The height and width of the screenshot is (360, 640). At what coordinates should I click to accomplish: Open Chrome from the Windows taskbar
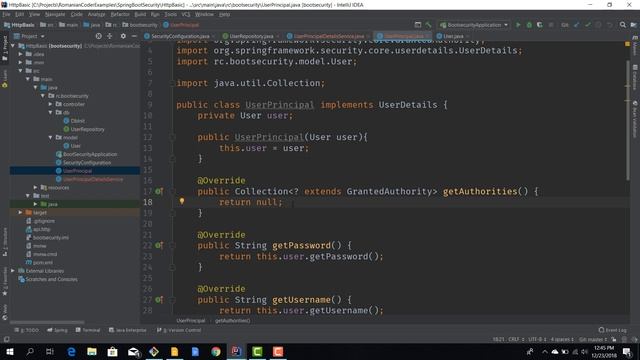click(x=216, y=351)
